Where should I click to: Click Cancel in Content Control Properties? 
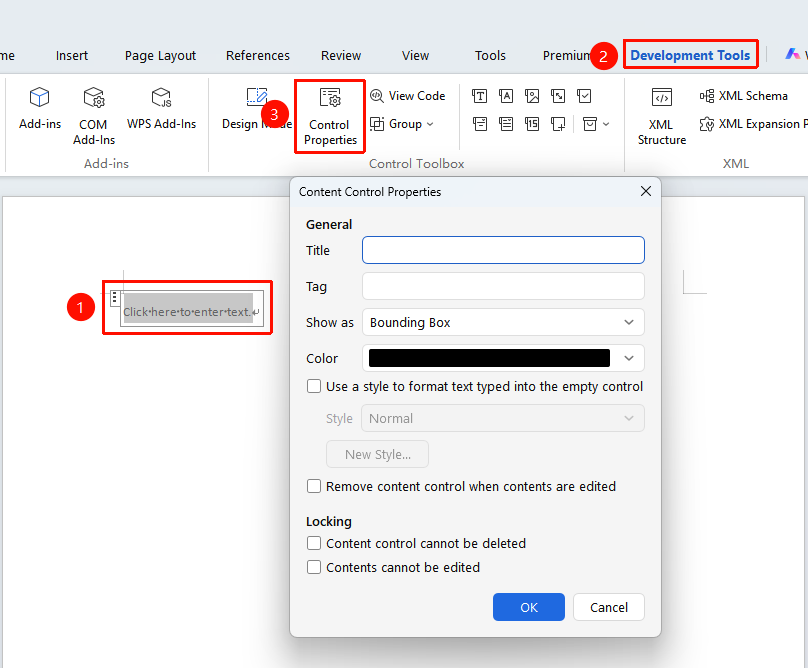pyautogui.click(x=609, y=607)
